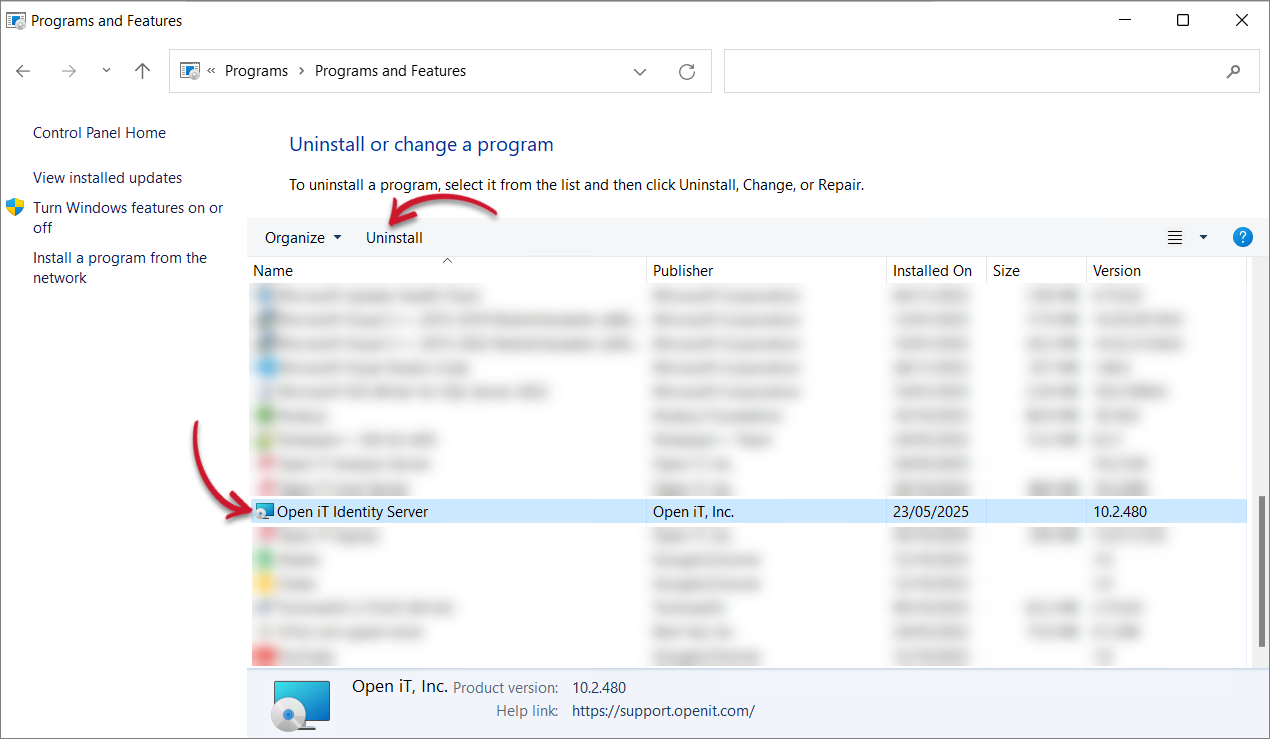The height and width of the screenshot is (739, 1270).
Task: Click Programs in the breadcrumb path
Action: click(256, 71)
